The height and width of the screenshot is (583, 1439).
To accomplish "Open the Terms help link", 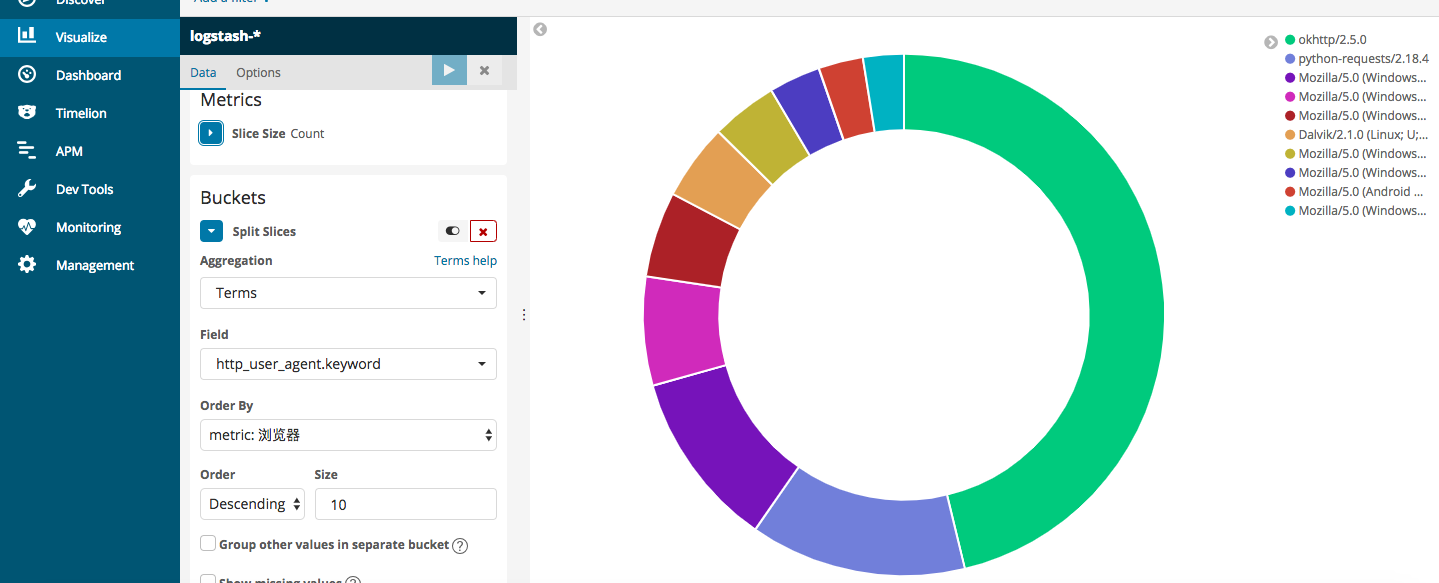I will click(x=465, y=260).
